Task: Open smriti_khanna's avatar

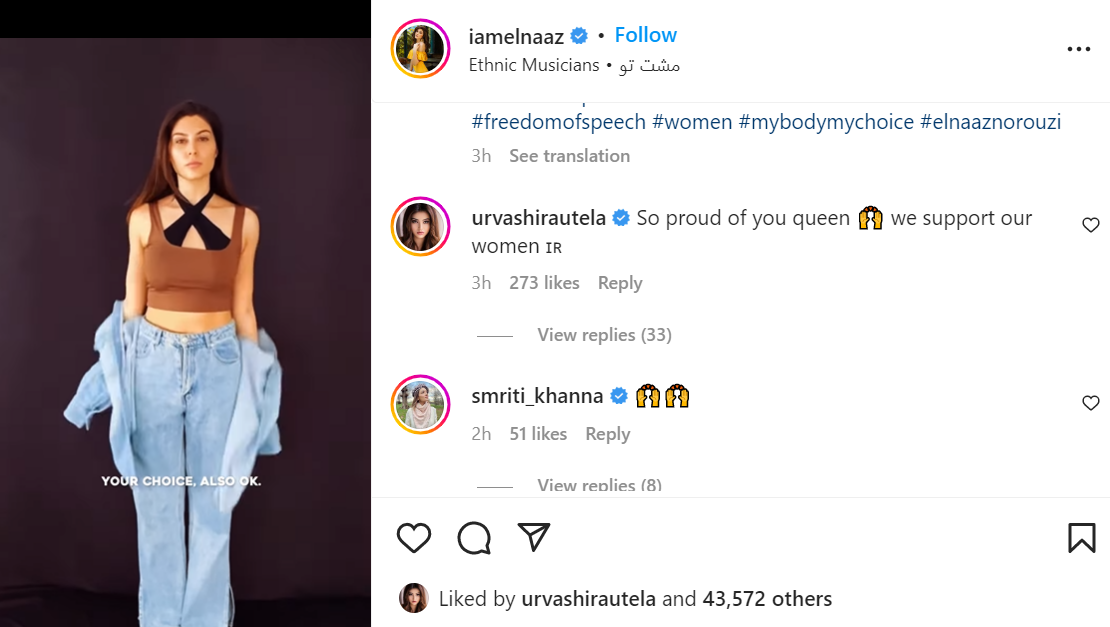Action: click(x=420, y=404)
